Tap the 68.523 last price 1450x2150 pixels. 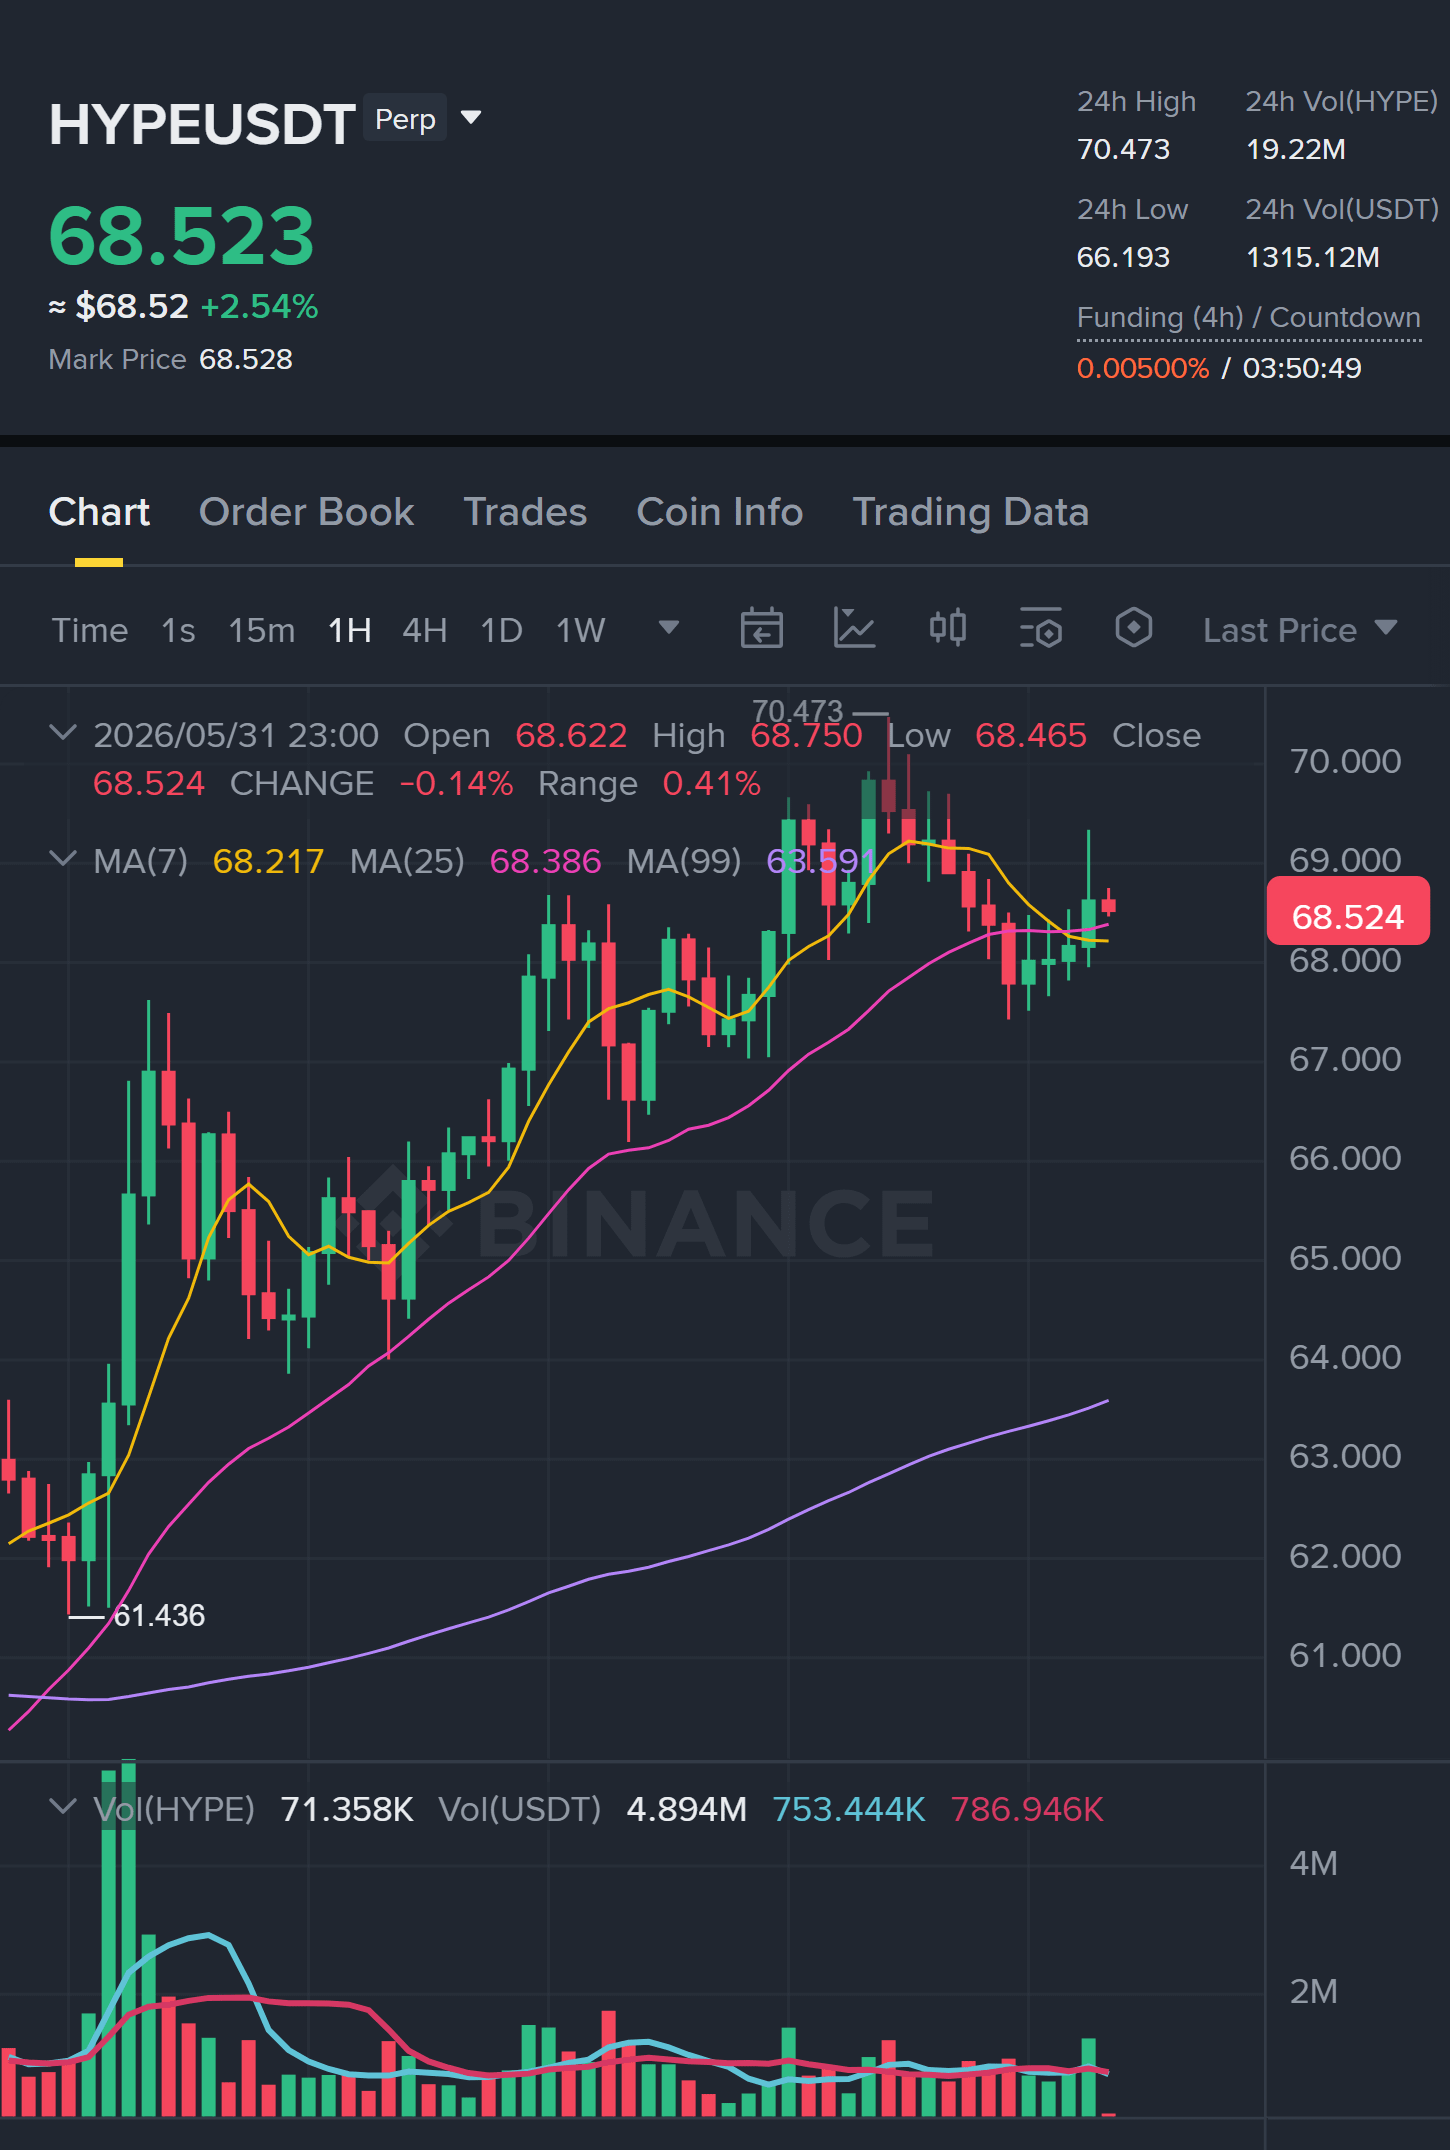pos(182,236)
